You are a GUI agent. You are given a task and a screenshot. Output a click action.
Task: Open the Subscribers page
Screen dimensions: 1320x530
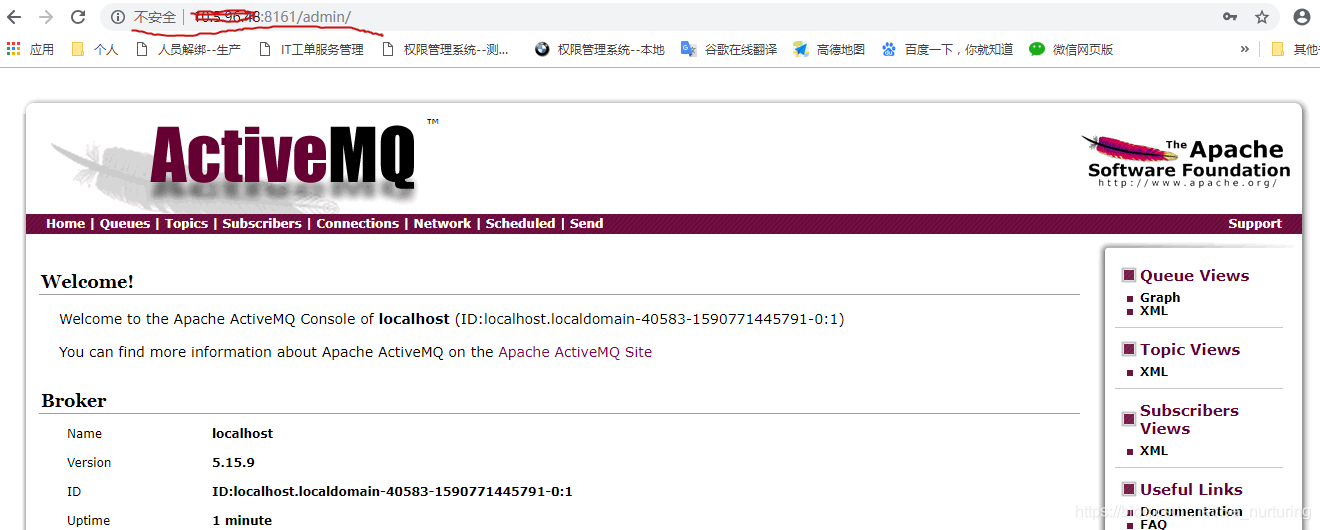(x=262, y=224)
